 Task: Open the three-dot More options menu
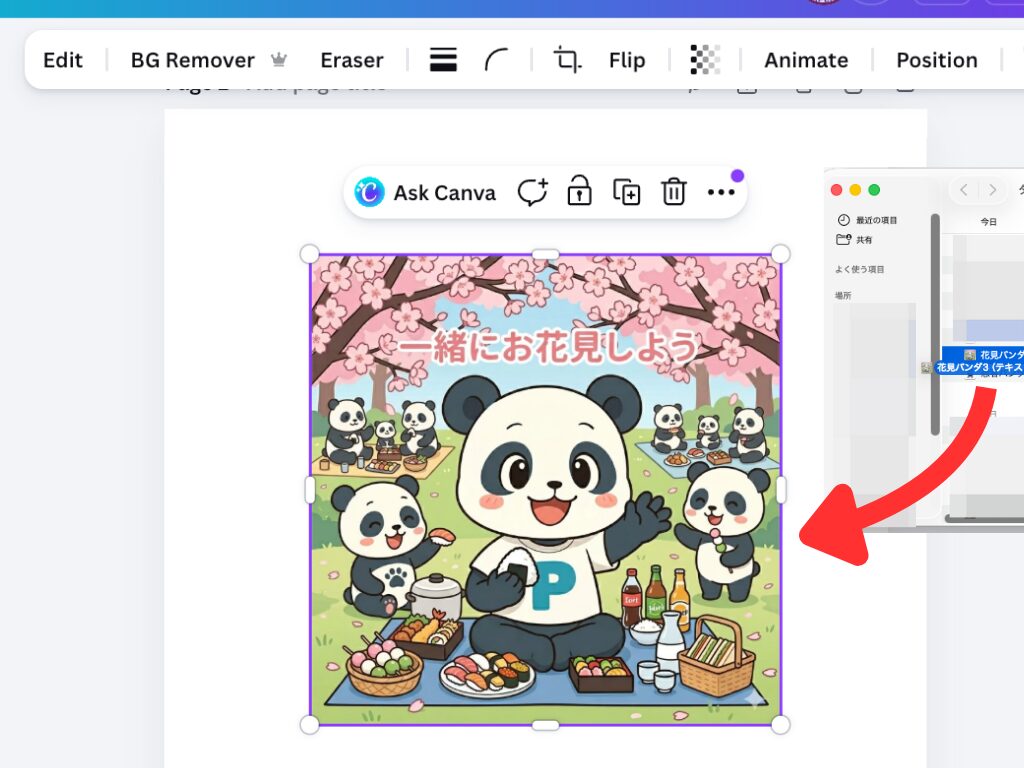[x=721, y=192]
